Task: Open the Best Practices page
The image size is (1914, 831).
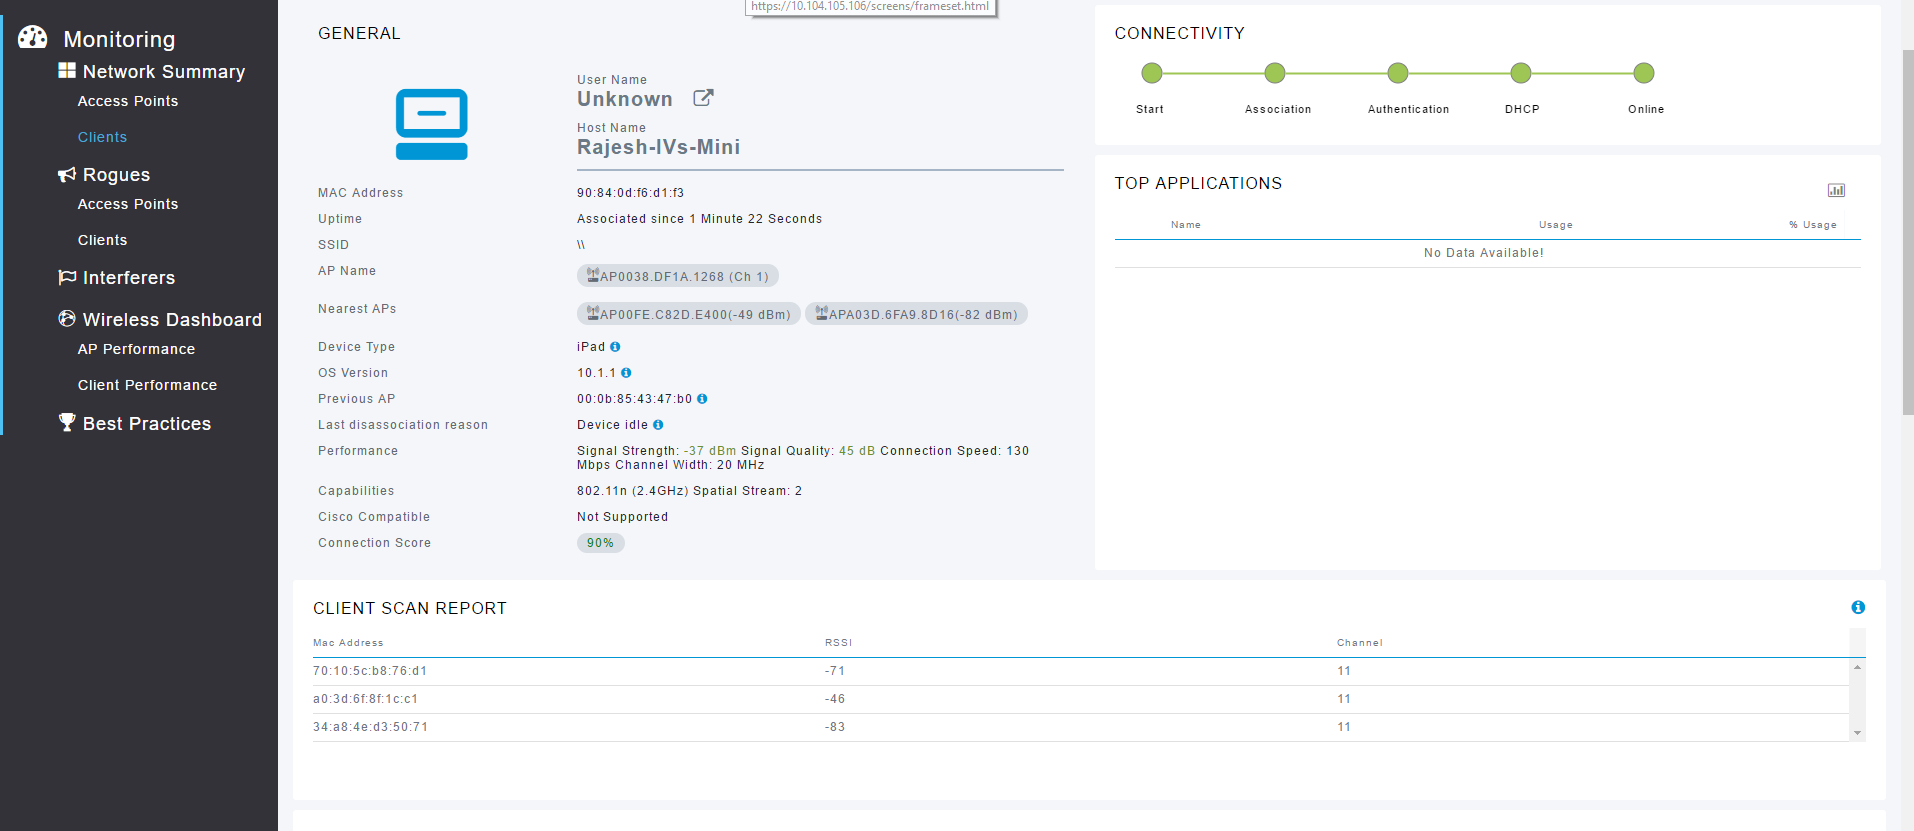Action: 135,424
